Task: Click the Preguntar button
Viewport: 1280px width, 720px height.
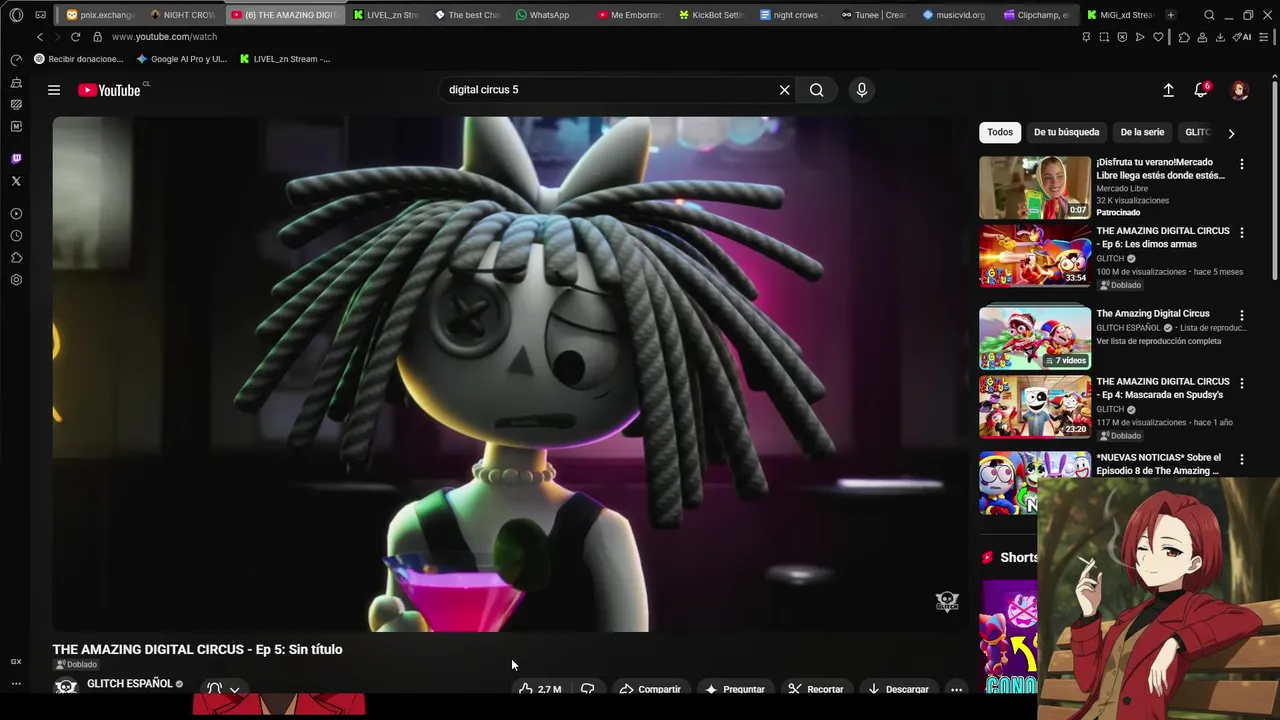Action: [735, 689]
